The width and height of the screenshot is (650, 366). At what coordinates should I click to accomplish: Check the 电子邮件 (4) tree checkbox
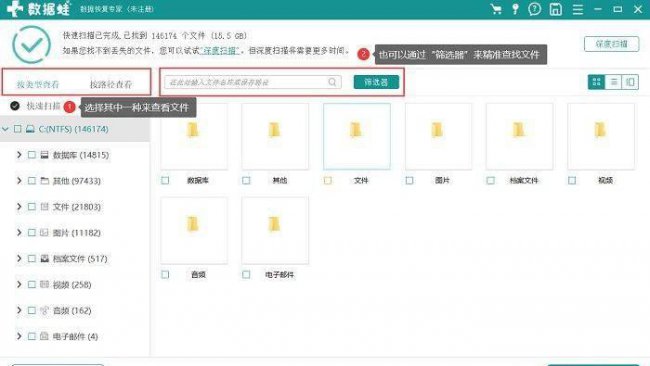coord(32,336)
